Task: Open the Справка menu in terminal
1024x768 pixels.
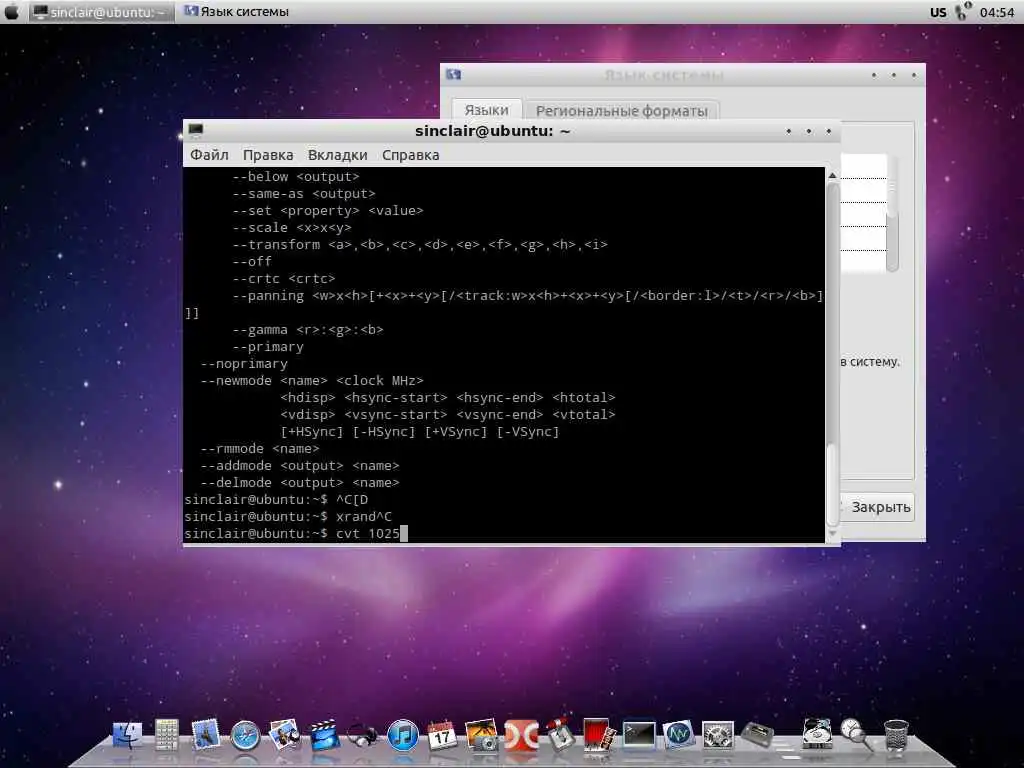Action: (x=411, y=155)
